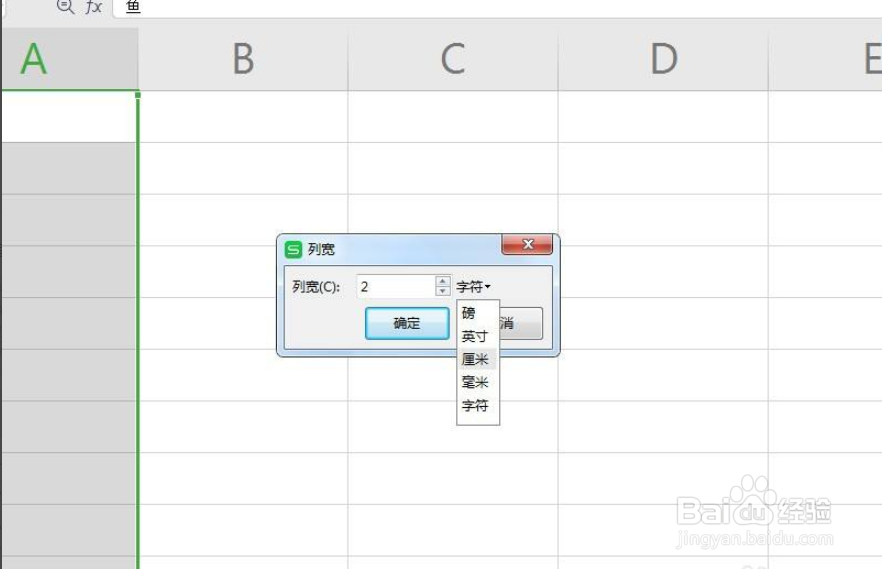
Task: Open the 字符 unit dropdown
Action: pyautogui.click(x=473, y=287)
